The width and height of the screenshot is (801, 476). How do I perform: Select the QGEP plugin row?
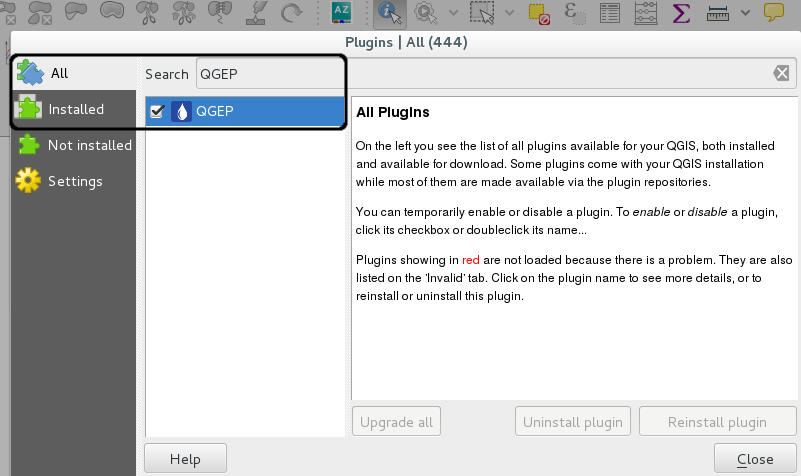tap(245, 111)
